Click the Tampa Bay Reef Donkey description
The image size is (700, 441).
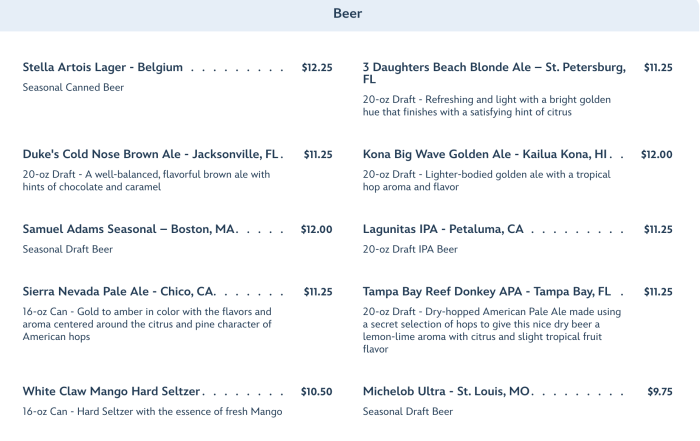(x=492, y=330)
